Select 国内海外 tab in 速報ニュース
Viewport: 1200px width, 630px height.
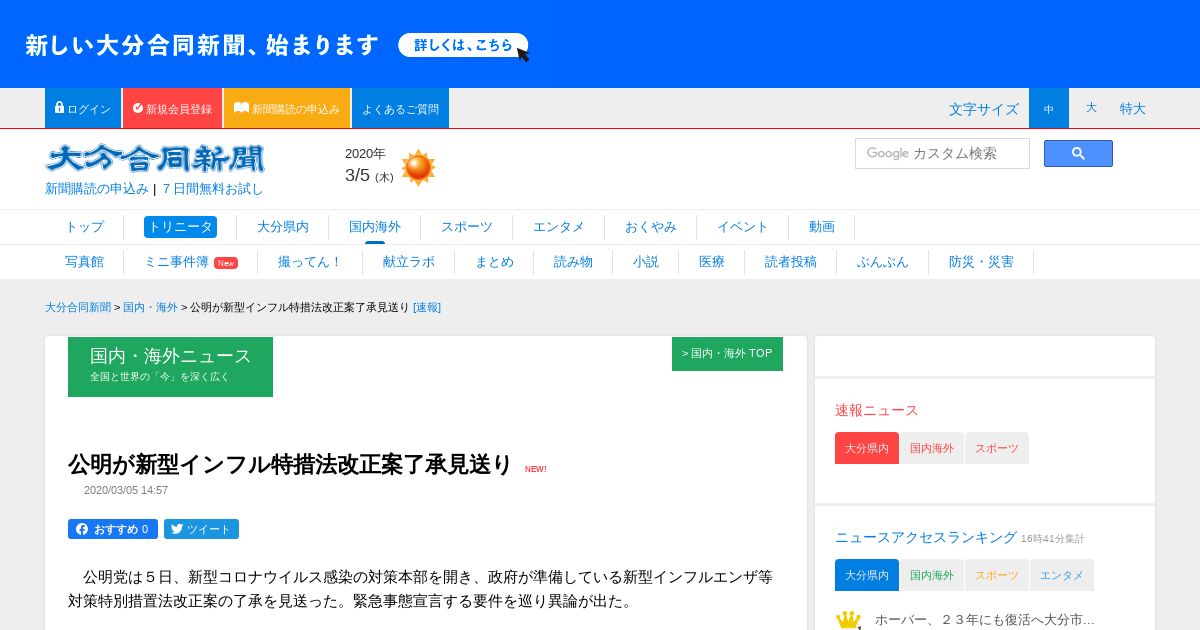click(932, 448)
